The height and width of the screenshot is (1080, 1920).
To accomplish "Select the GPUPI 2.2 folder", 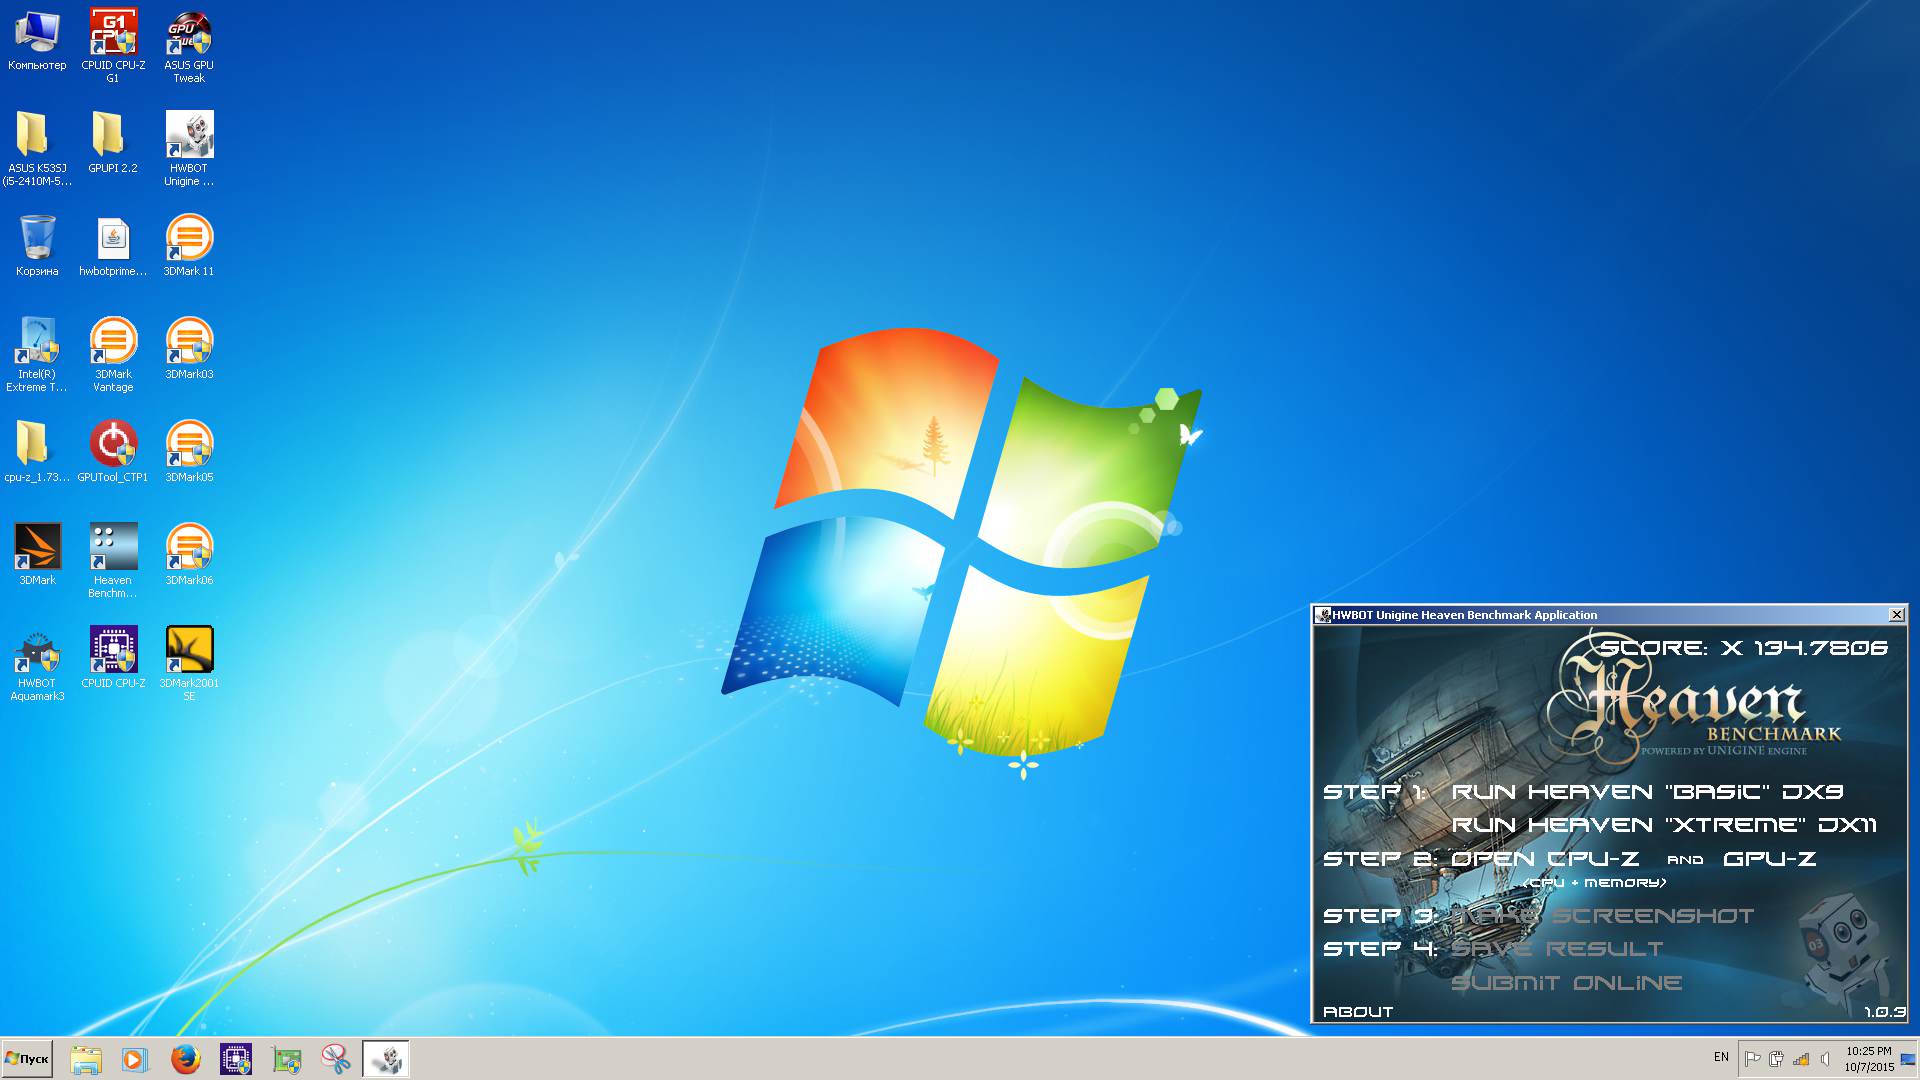I will pos(113,142).
